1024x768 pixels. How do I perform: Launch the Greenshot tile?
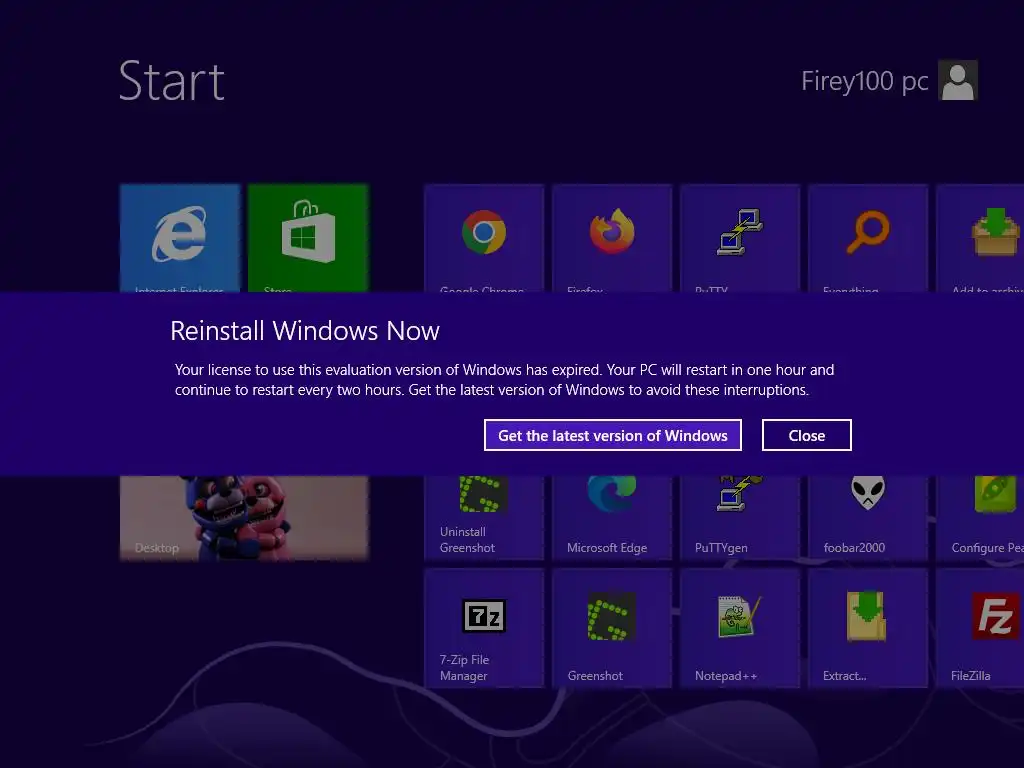(x=612, y=628)
